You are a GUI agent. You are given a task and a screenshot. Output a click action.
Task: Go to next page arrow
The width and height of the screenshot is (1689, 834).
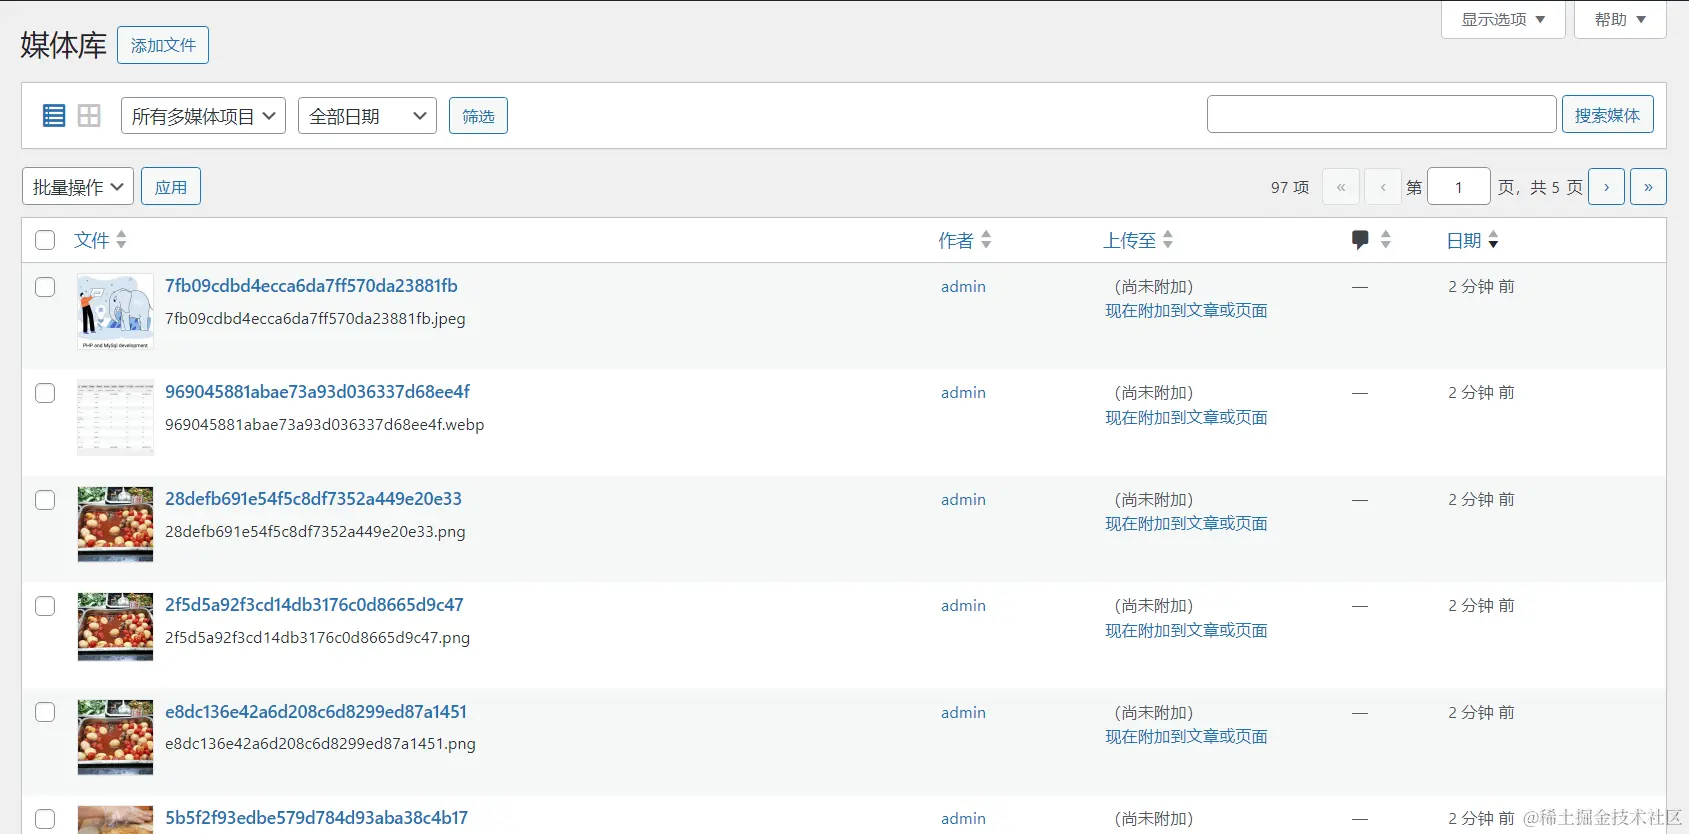(x=1606, y=187)
